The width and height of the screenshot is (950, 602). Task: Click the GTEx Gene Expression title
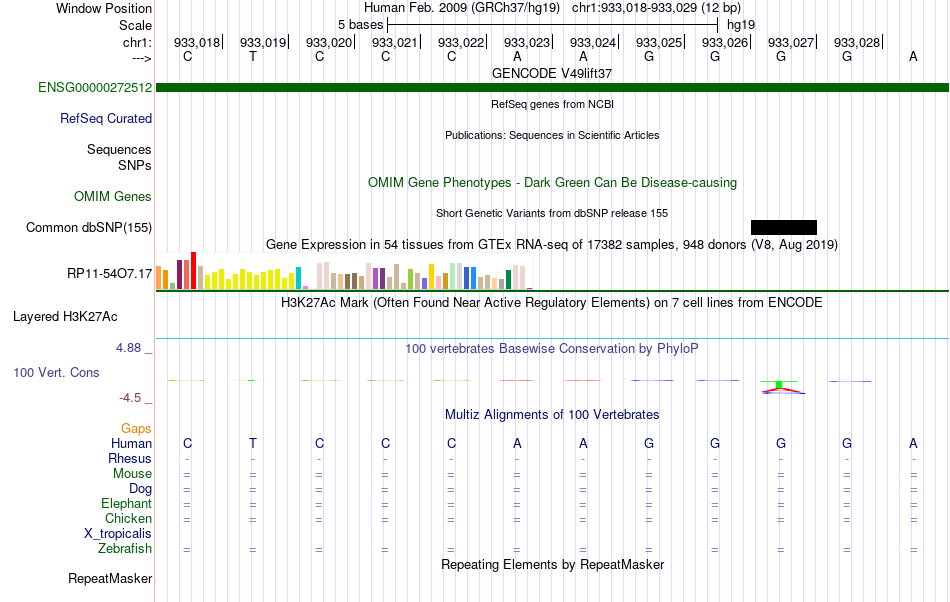(x=552, y=245)
